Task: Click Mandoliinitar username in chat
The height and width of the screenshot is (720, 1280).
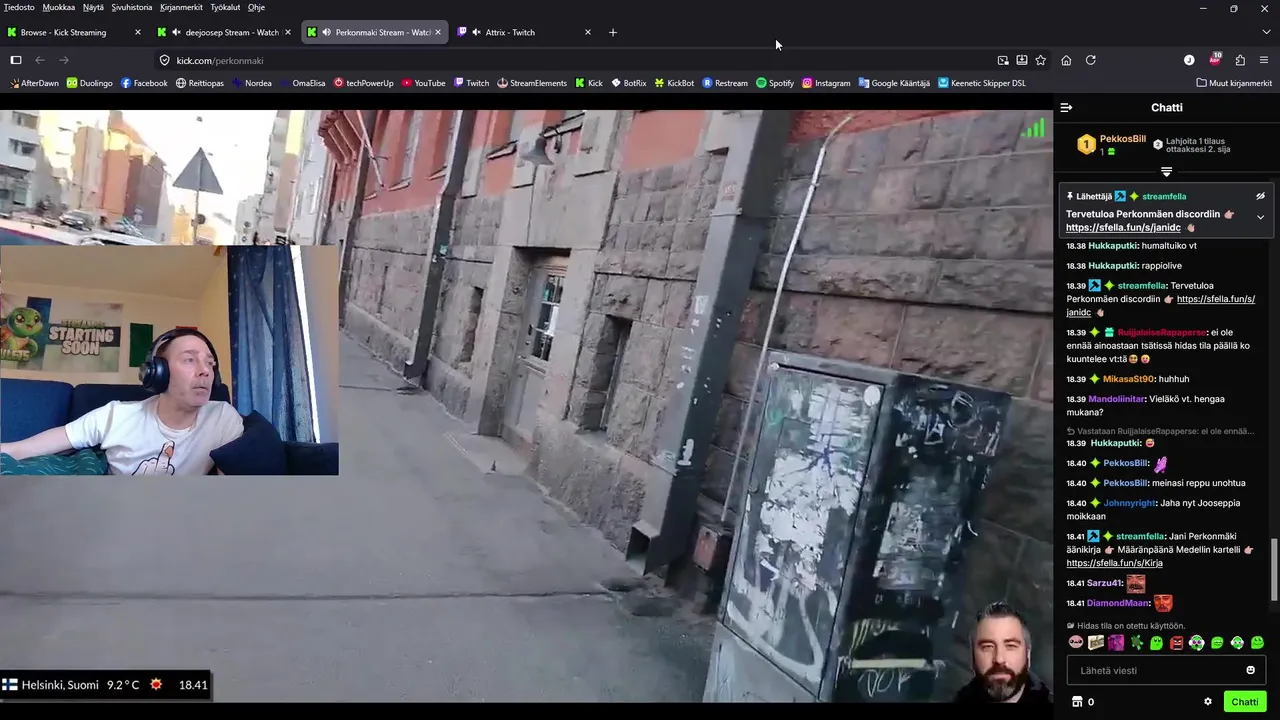Action: coord(1117,399)
